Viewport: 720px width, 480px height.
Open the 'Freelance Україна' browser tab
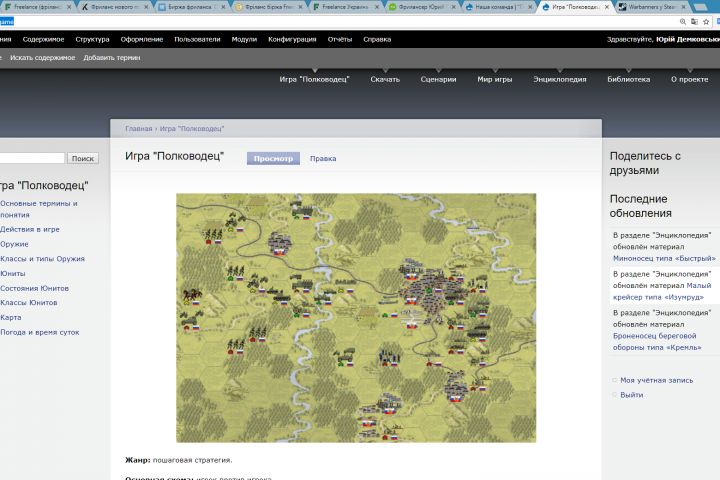click(345, 7)
